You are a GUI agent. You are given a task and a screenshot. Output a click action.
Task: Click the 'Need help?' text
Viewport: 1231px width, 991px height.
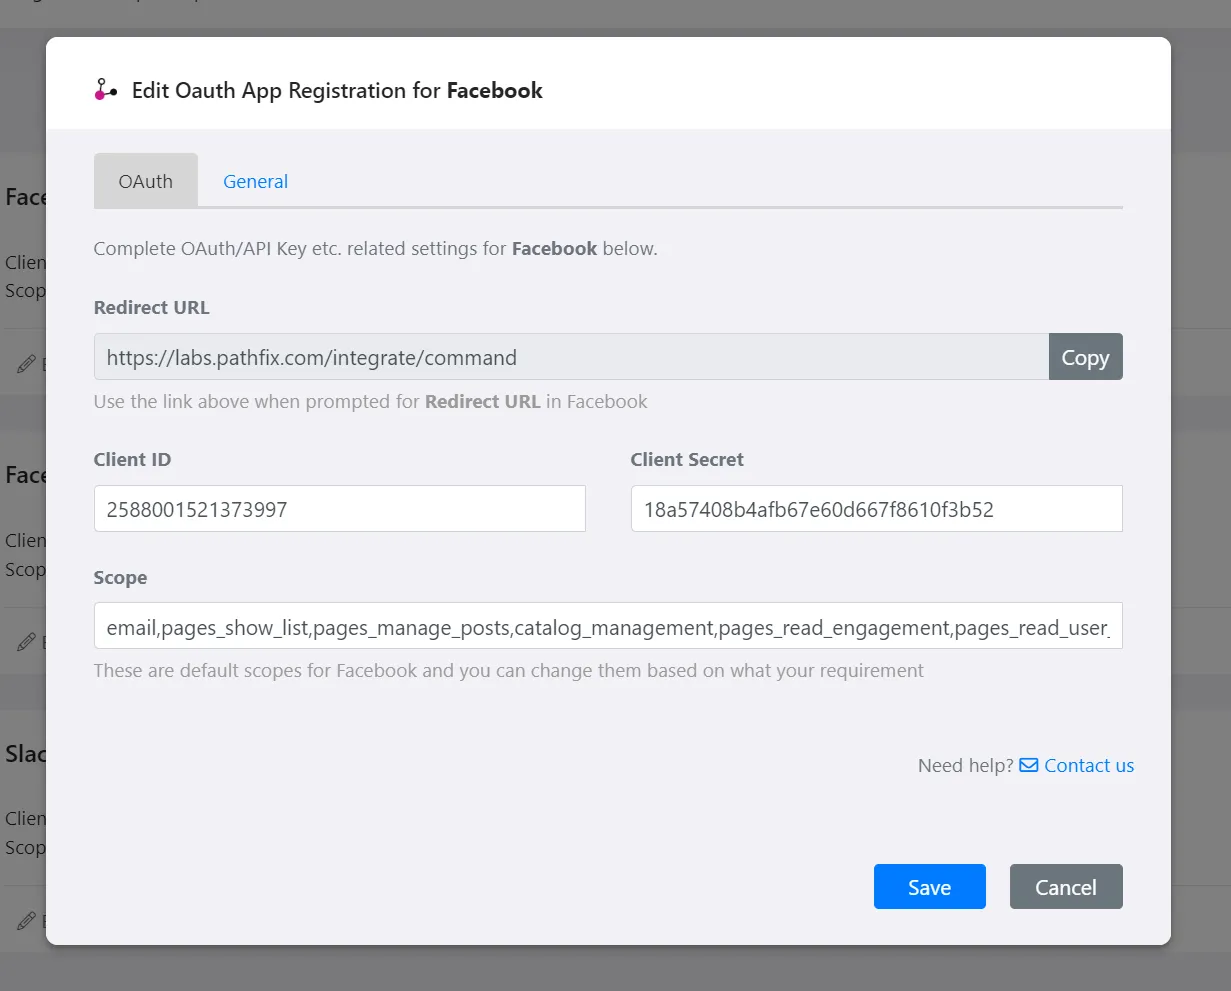(x=966, y=765)
